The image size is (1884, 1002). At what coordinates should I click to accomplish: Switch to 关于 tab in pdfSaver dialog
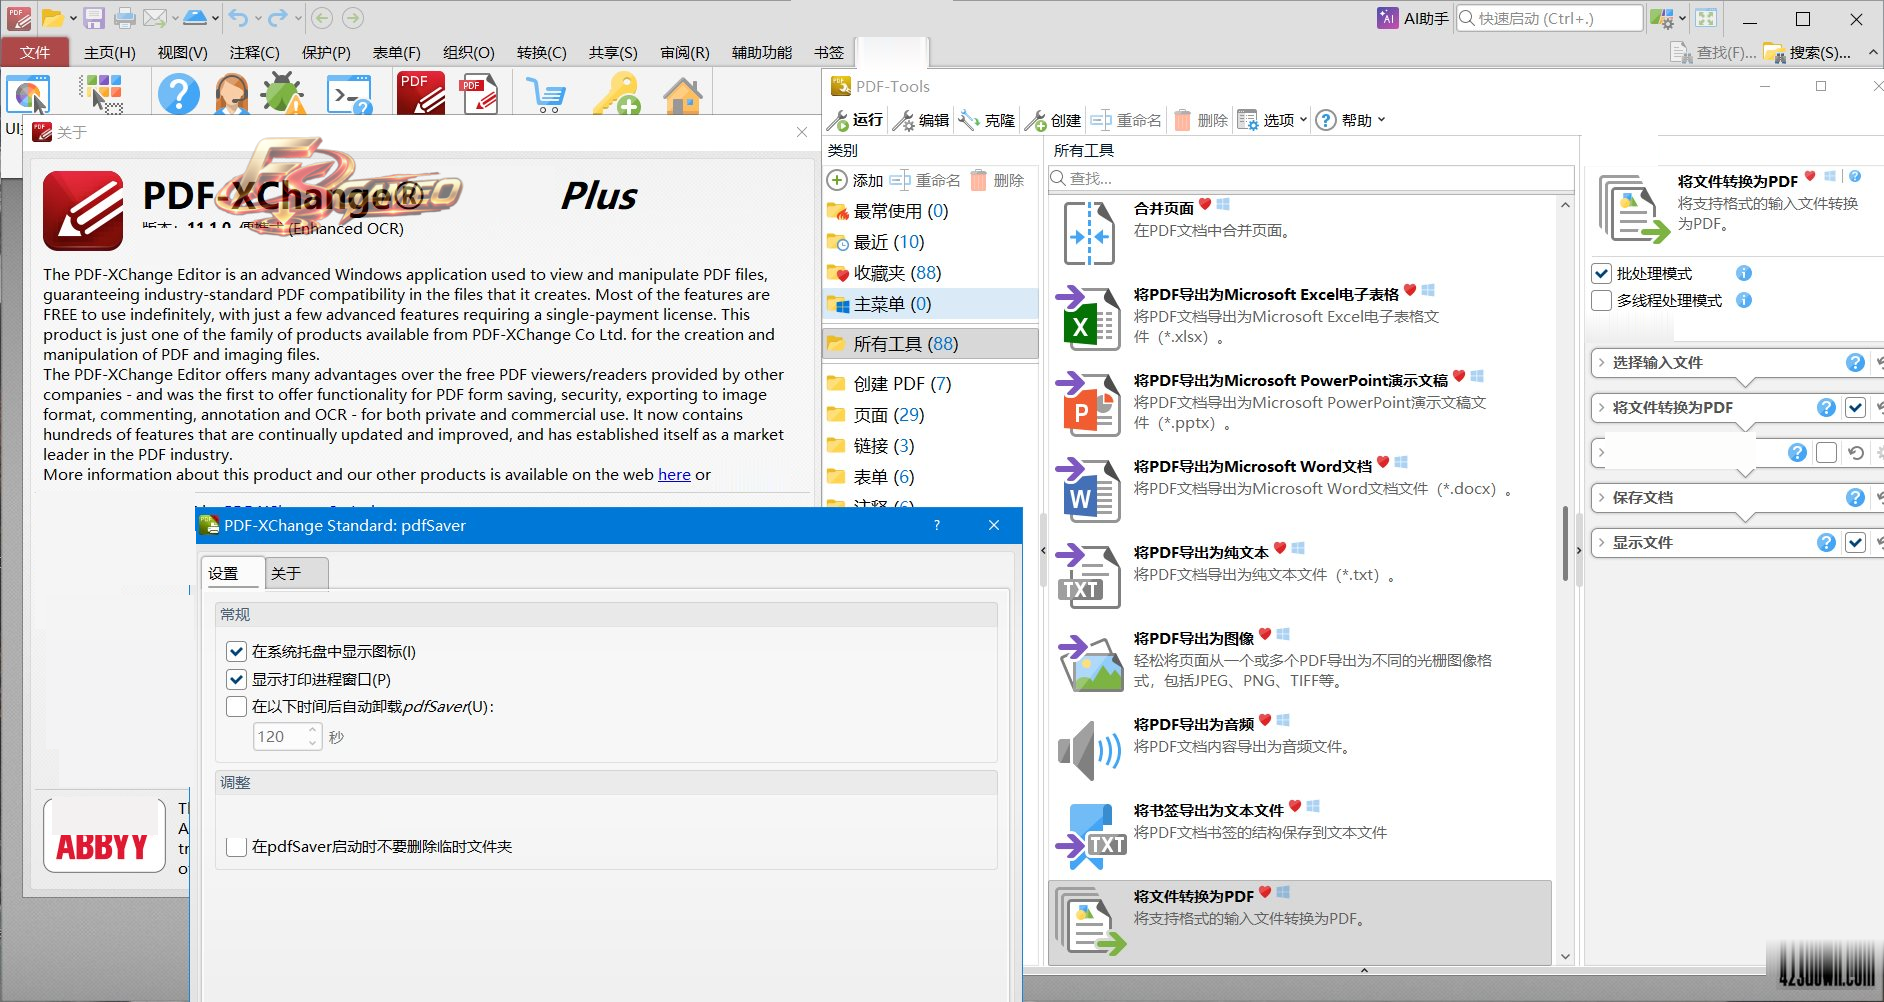click(x=296, y=573)
